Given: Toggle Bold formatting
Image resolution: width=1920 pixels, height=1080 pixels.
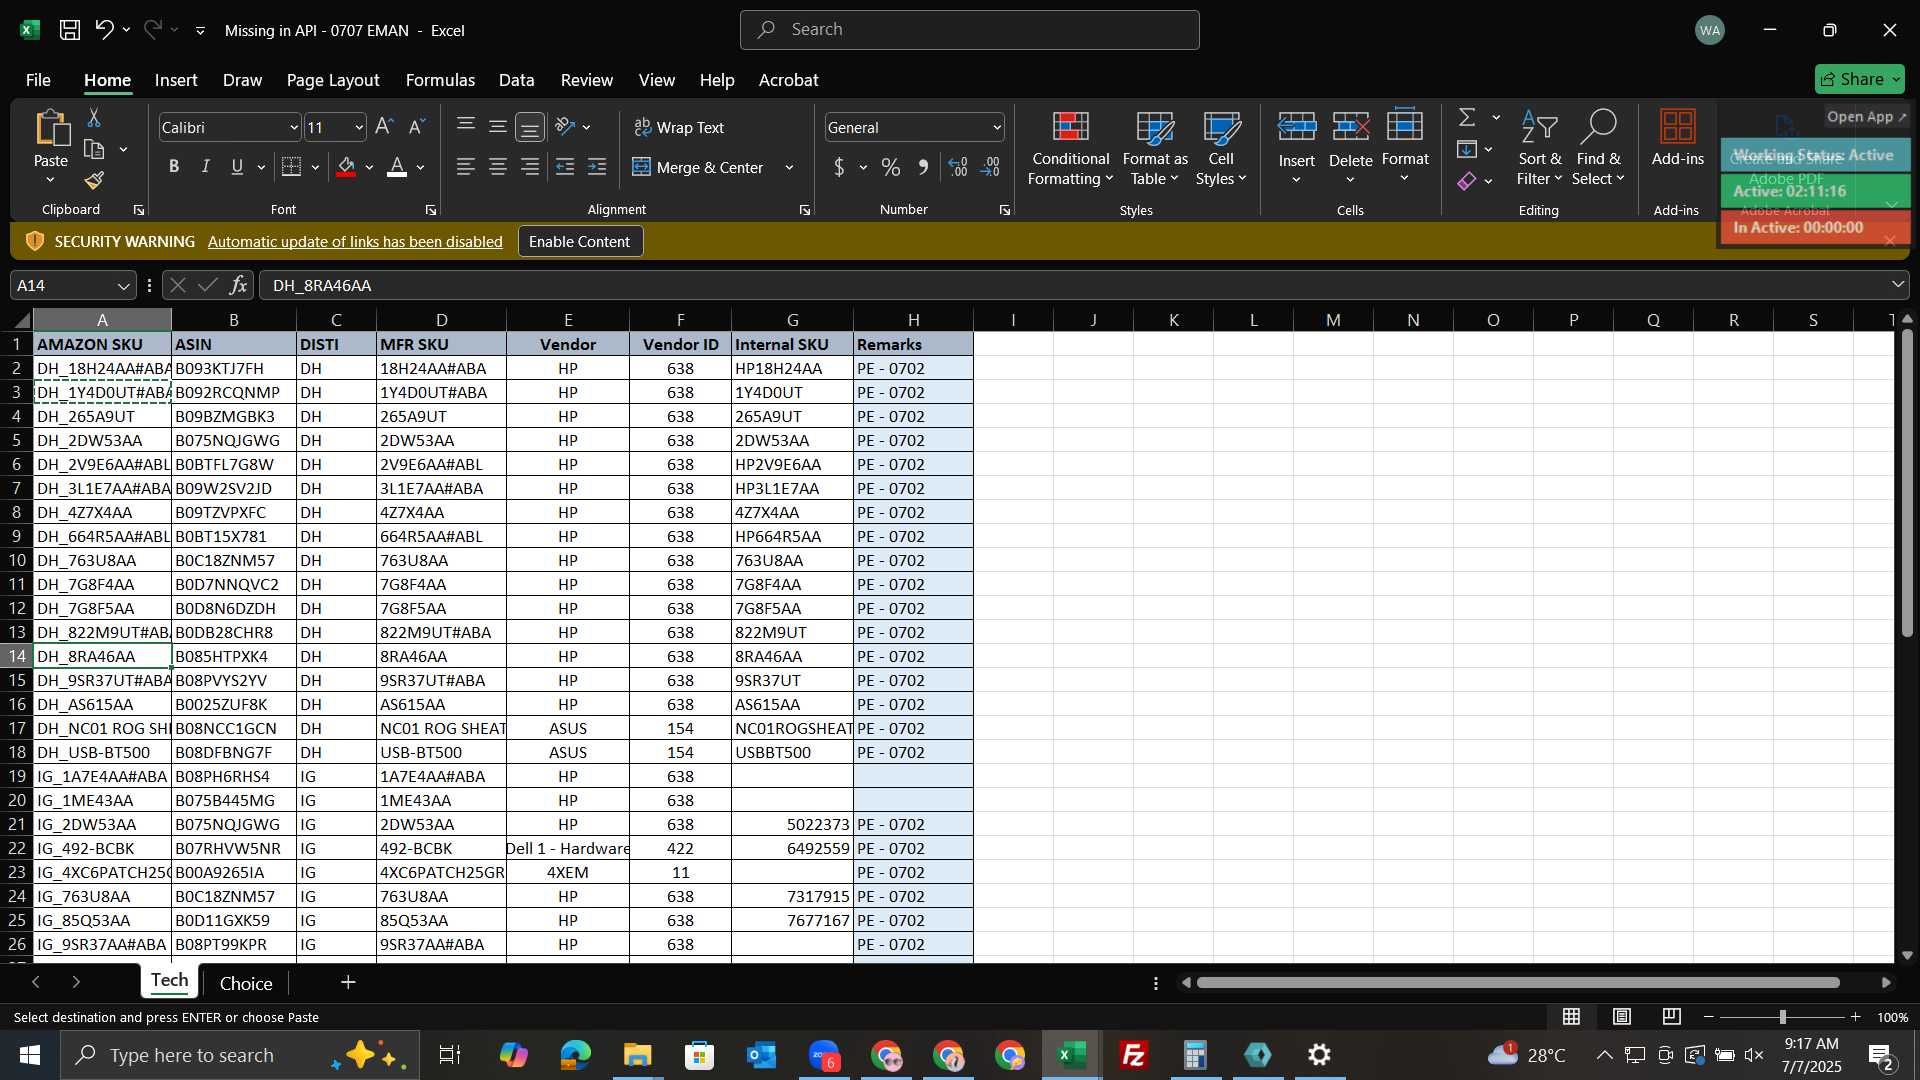Looking at the screenshot, I should [174, 167].
